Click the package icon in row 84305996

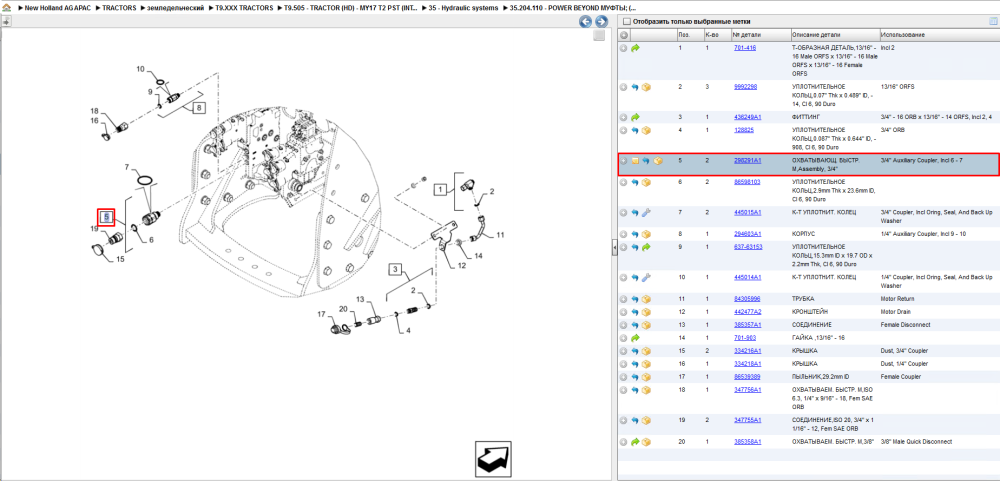646,299
